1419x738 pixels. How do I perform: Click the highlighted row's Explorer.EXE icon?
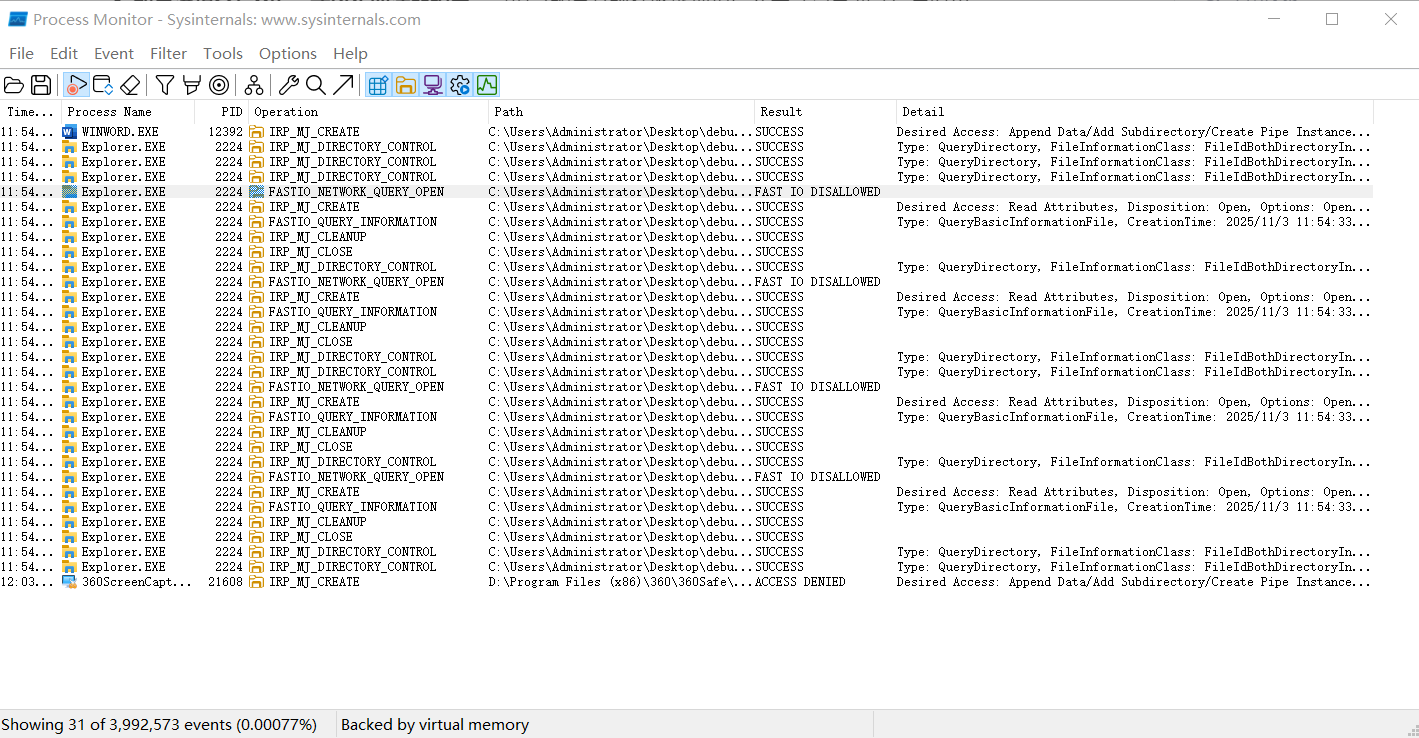point(69,192)
